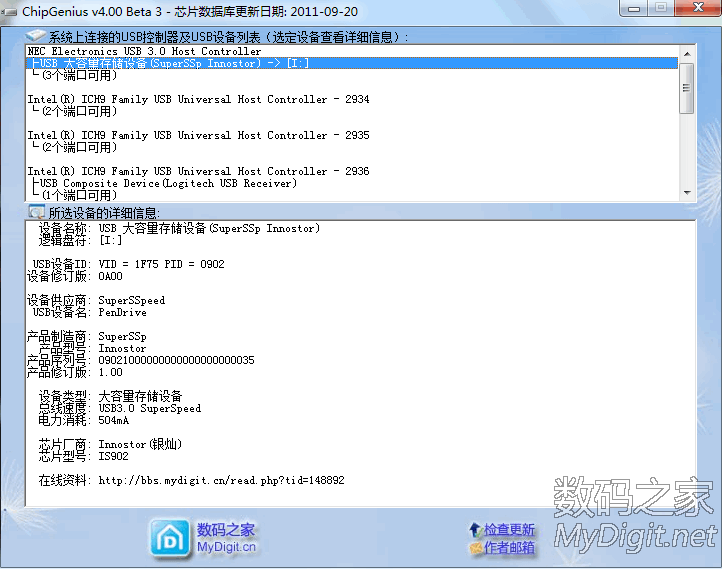Minimize the ChipGenius window
Screen dimensions: 722x569
tap(634, 8)
